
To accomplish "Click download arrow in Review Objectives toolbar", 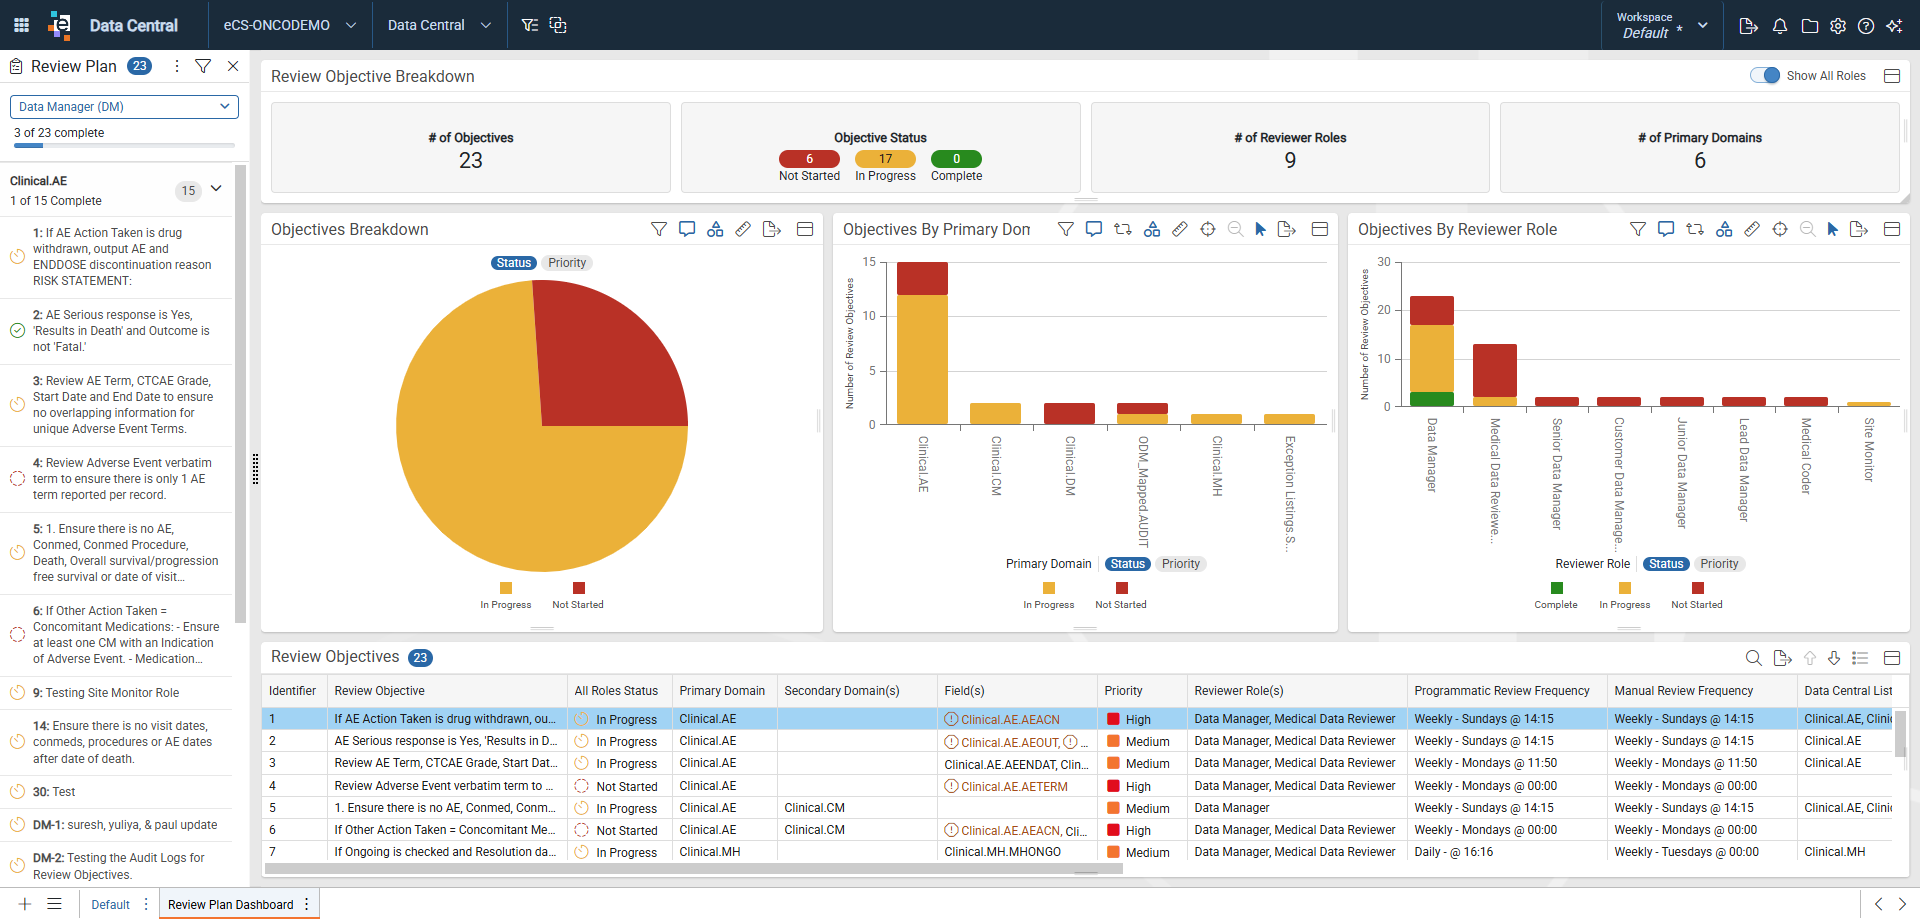I will 1834,657.
